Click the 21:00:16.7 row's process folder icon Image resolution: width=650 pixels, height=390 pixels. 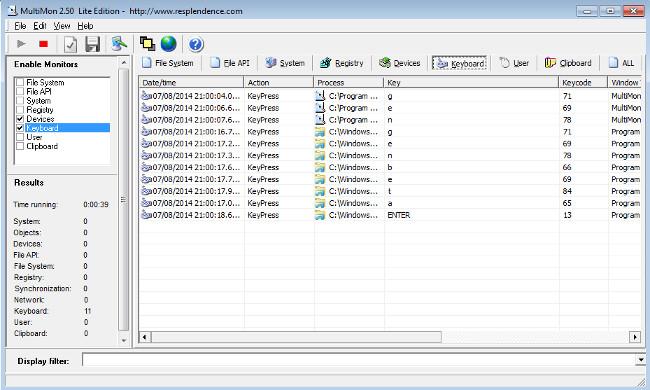coord(320,132)
